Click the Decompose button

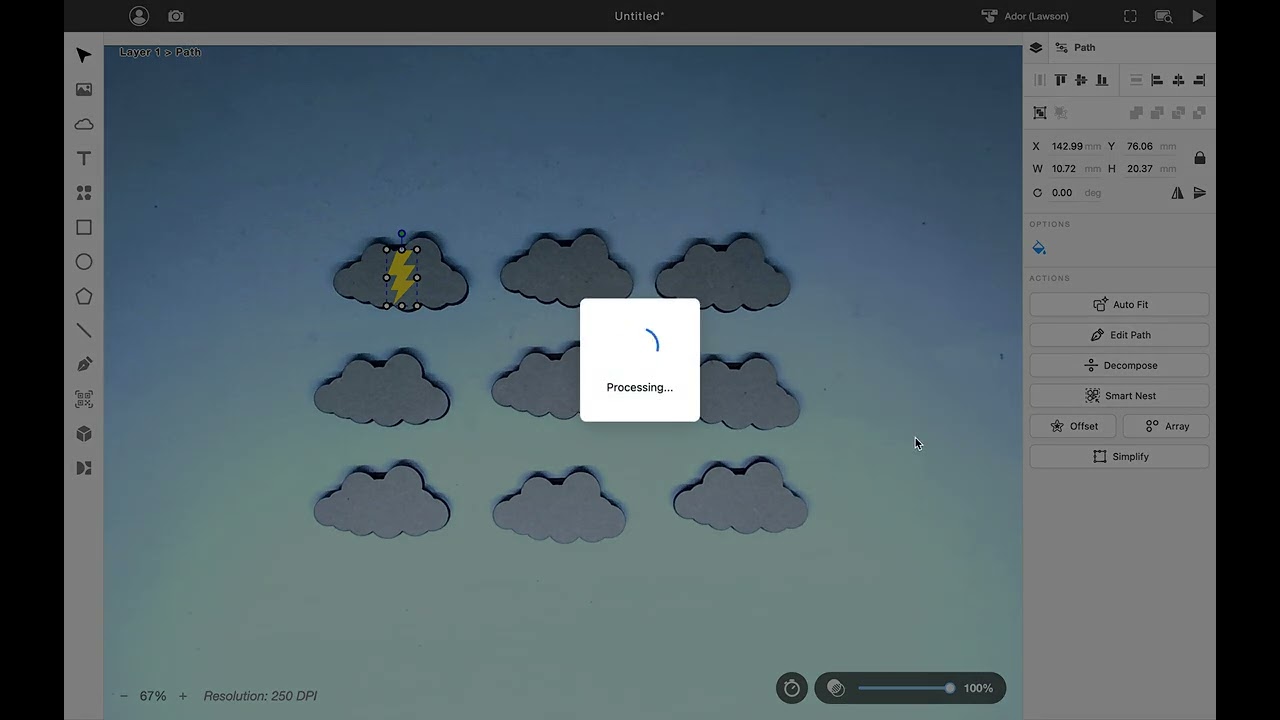coord(1119,365)
